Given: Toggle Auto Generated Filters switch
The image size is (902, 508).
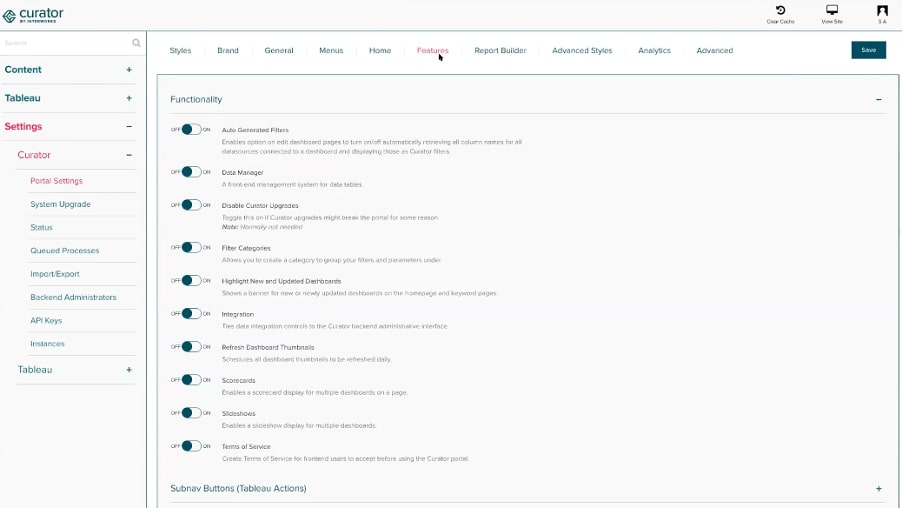Looking at the screenshot, I should pos(191,129).
